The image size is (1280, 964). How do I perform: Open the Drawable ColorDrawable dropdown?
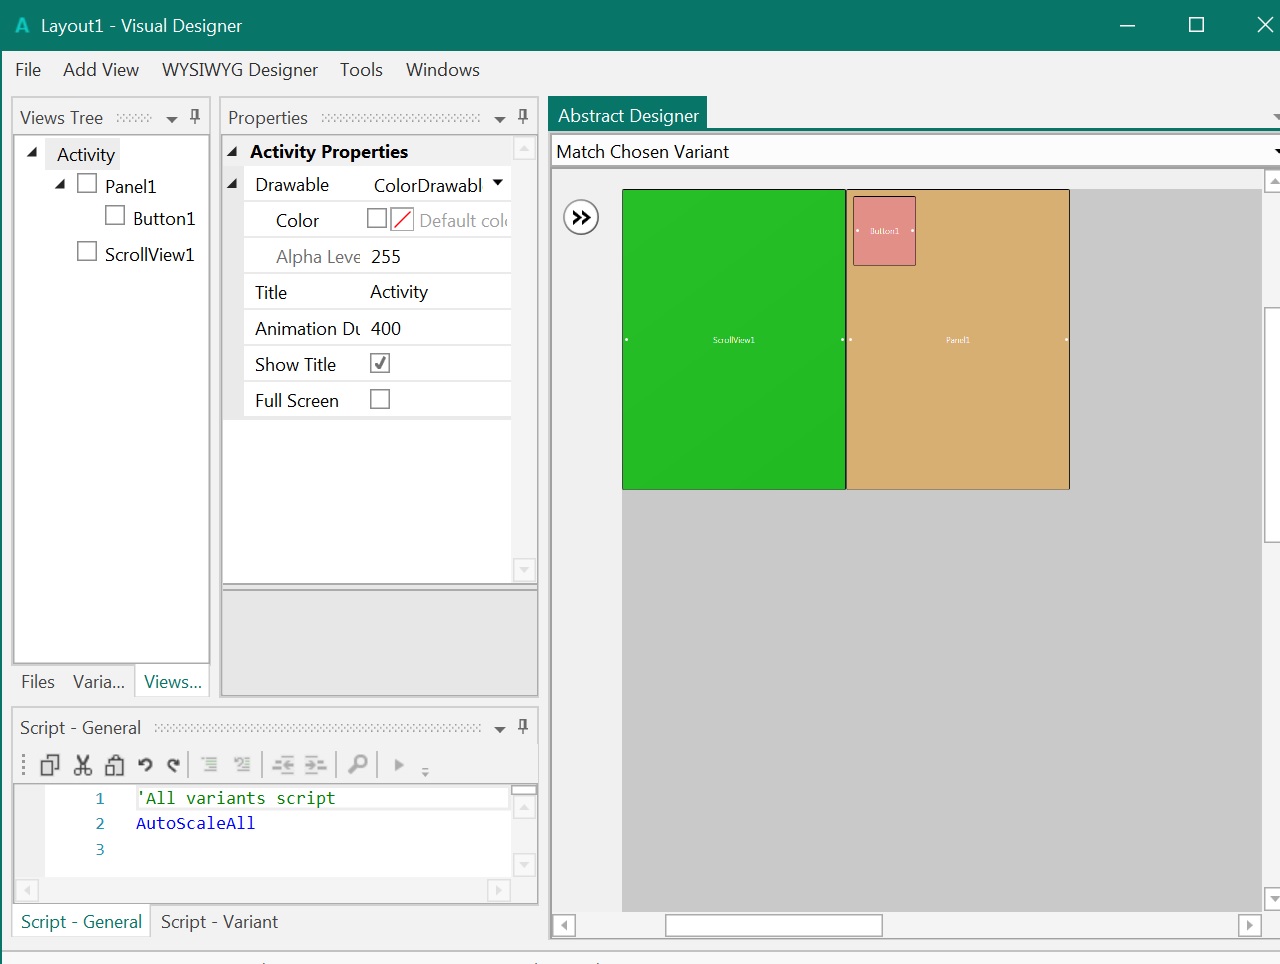click(498, 183)
